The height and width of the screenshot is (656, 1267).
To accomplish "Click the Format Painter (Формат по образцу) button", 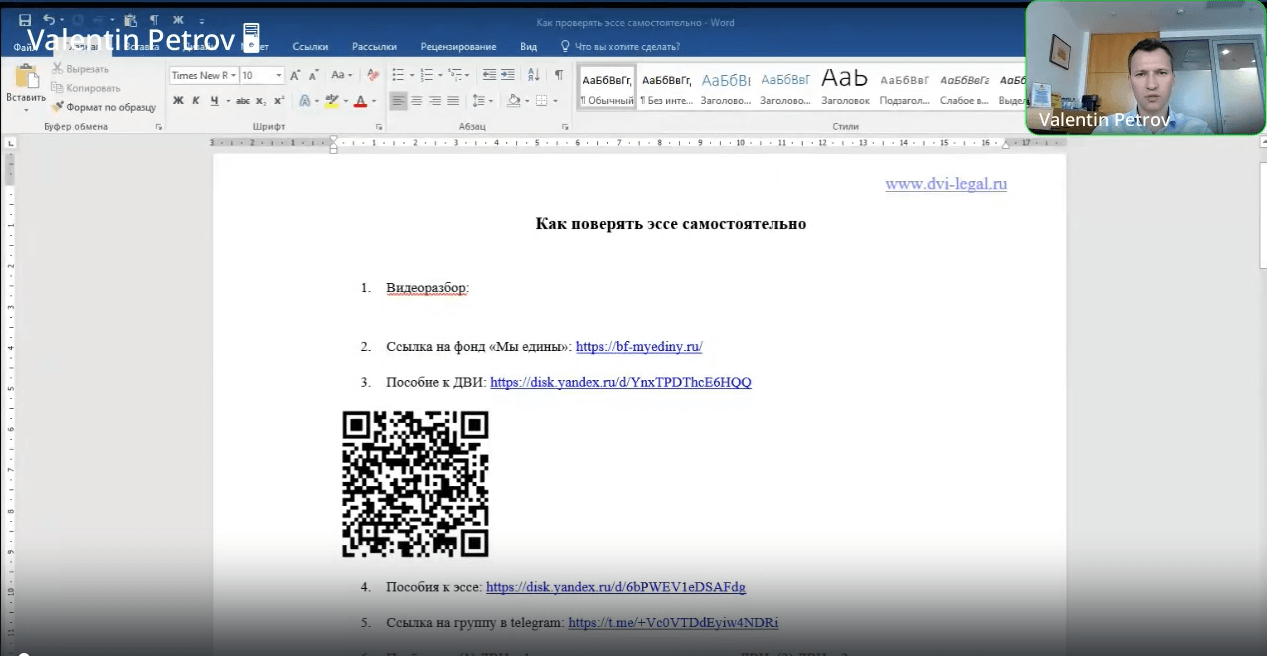I will (x=105, y=107).
